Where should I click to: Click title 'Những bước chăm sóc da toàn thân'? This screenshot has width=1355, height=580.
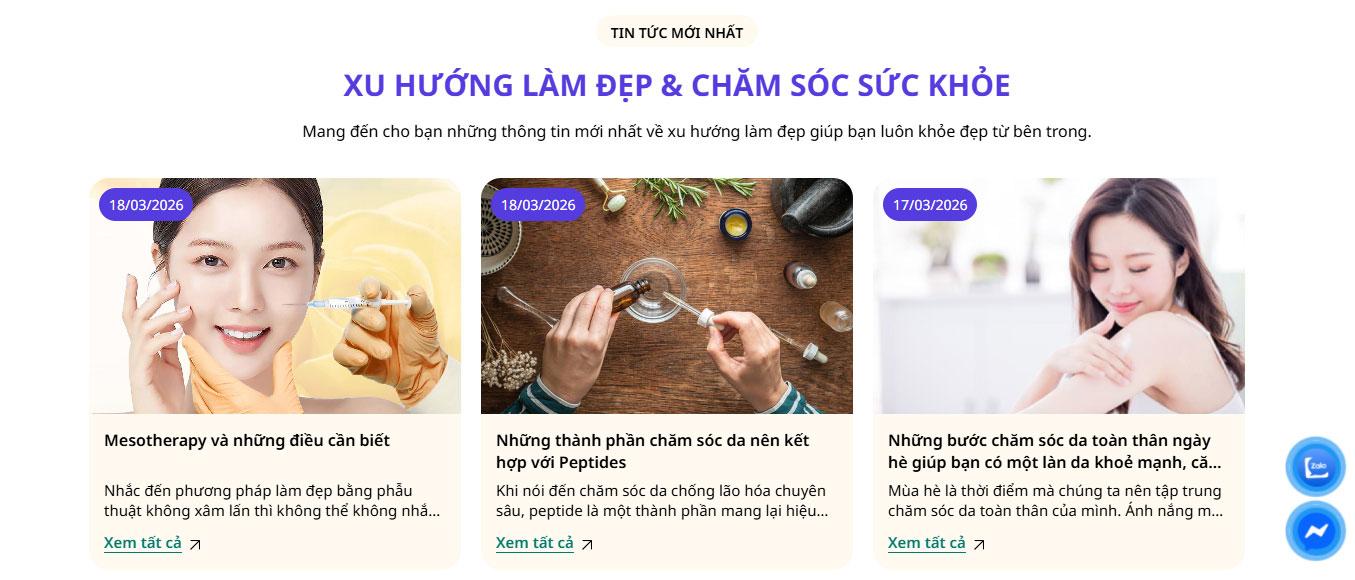click(1055, 451)
